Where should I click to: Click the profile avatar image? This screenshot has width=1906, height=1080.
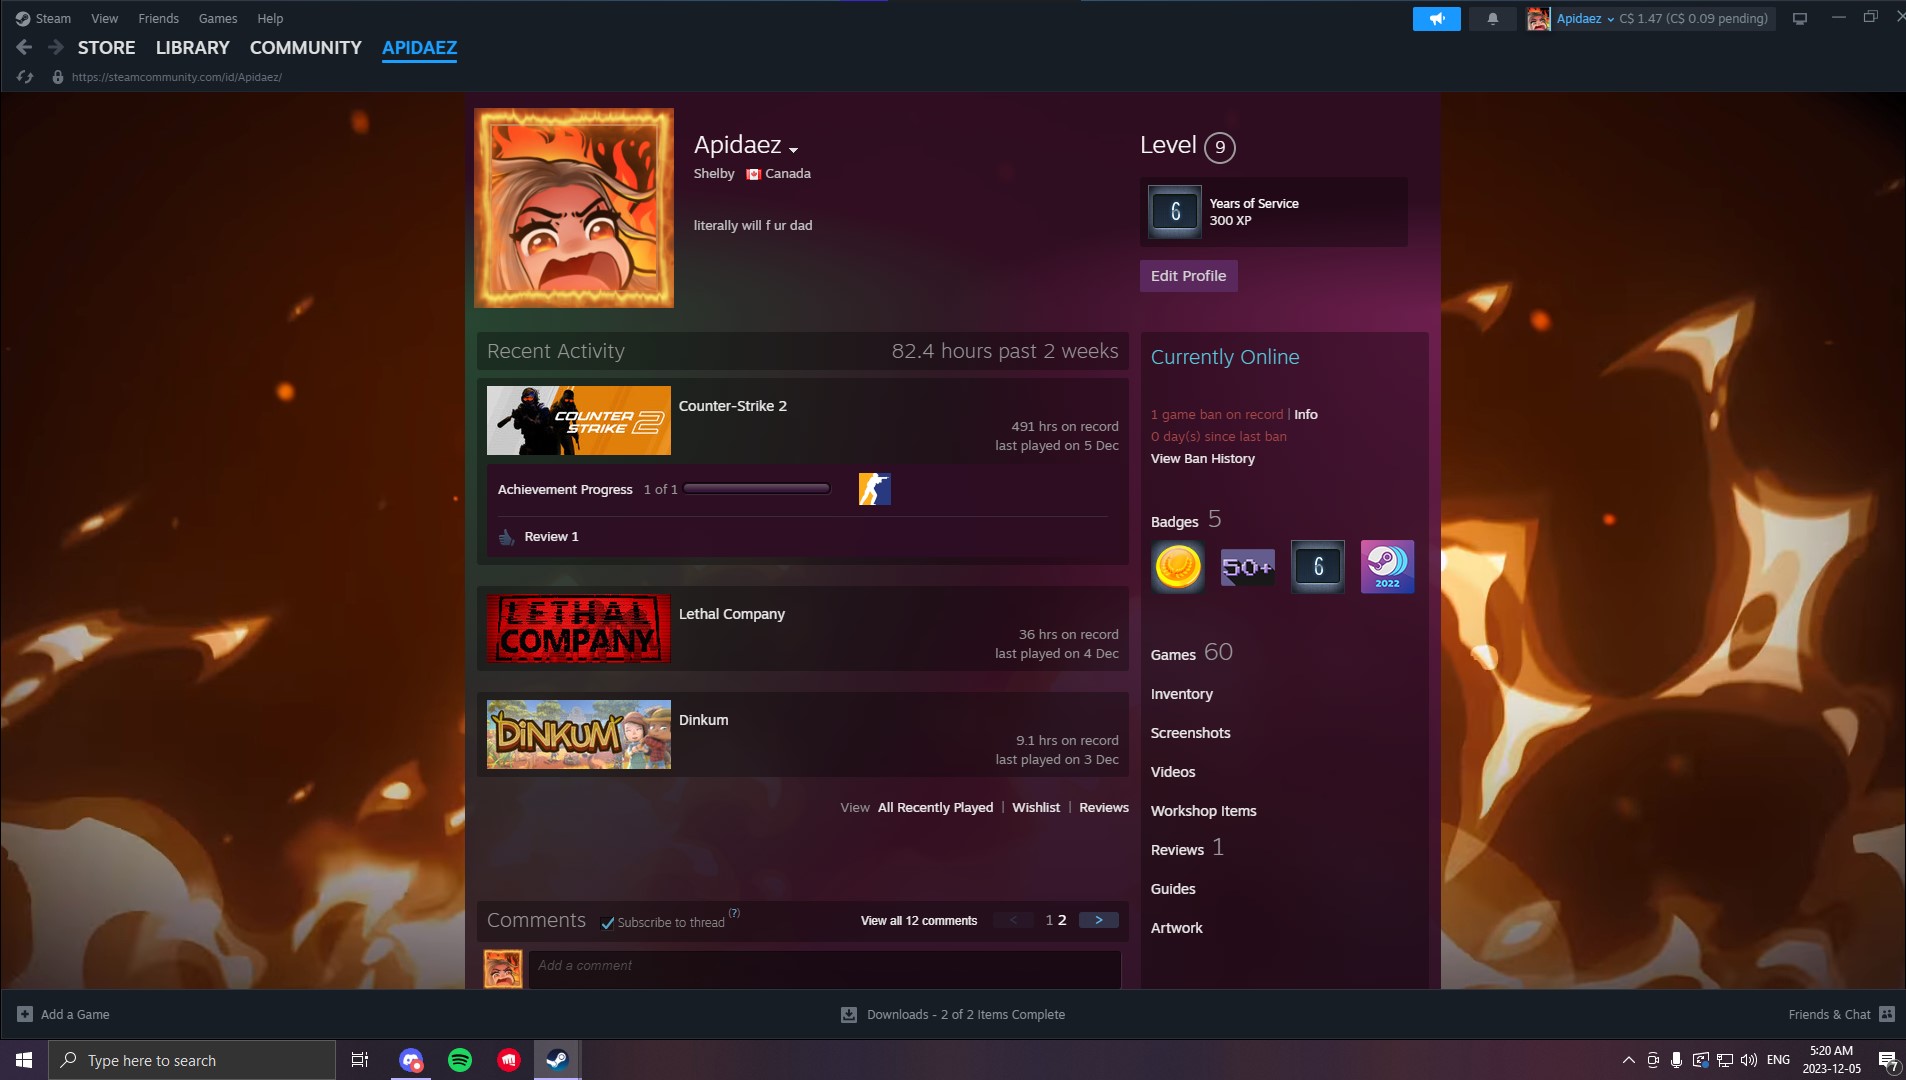pos(574,208)
